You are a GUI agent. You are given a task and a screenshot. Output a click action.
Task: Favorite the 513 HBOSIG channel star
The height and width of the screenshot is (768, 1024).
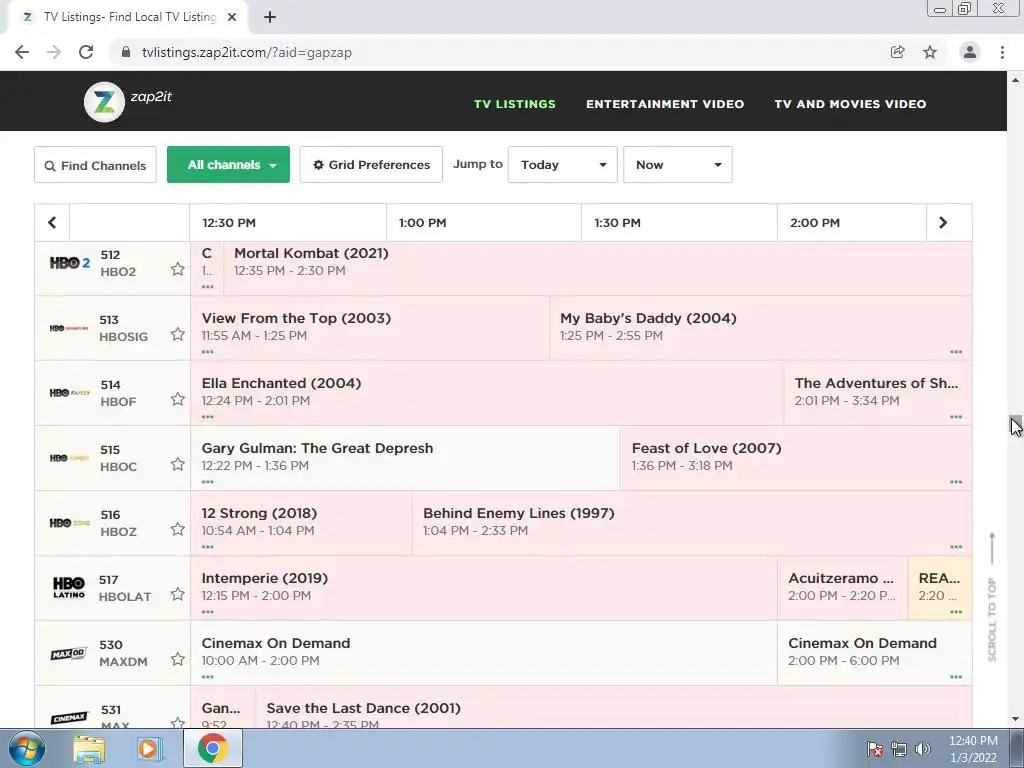point(178,334)
